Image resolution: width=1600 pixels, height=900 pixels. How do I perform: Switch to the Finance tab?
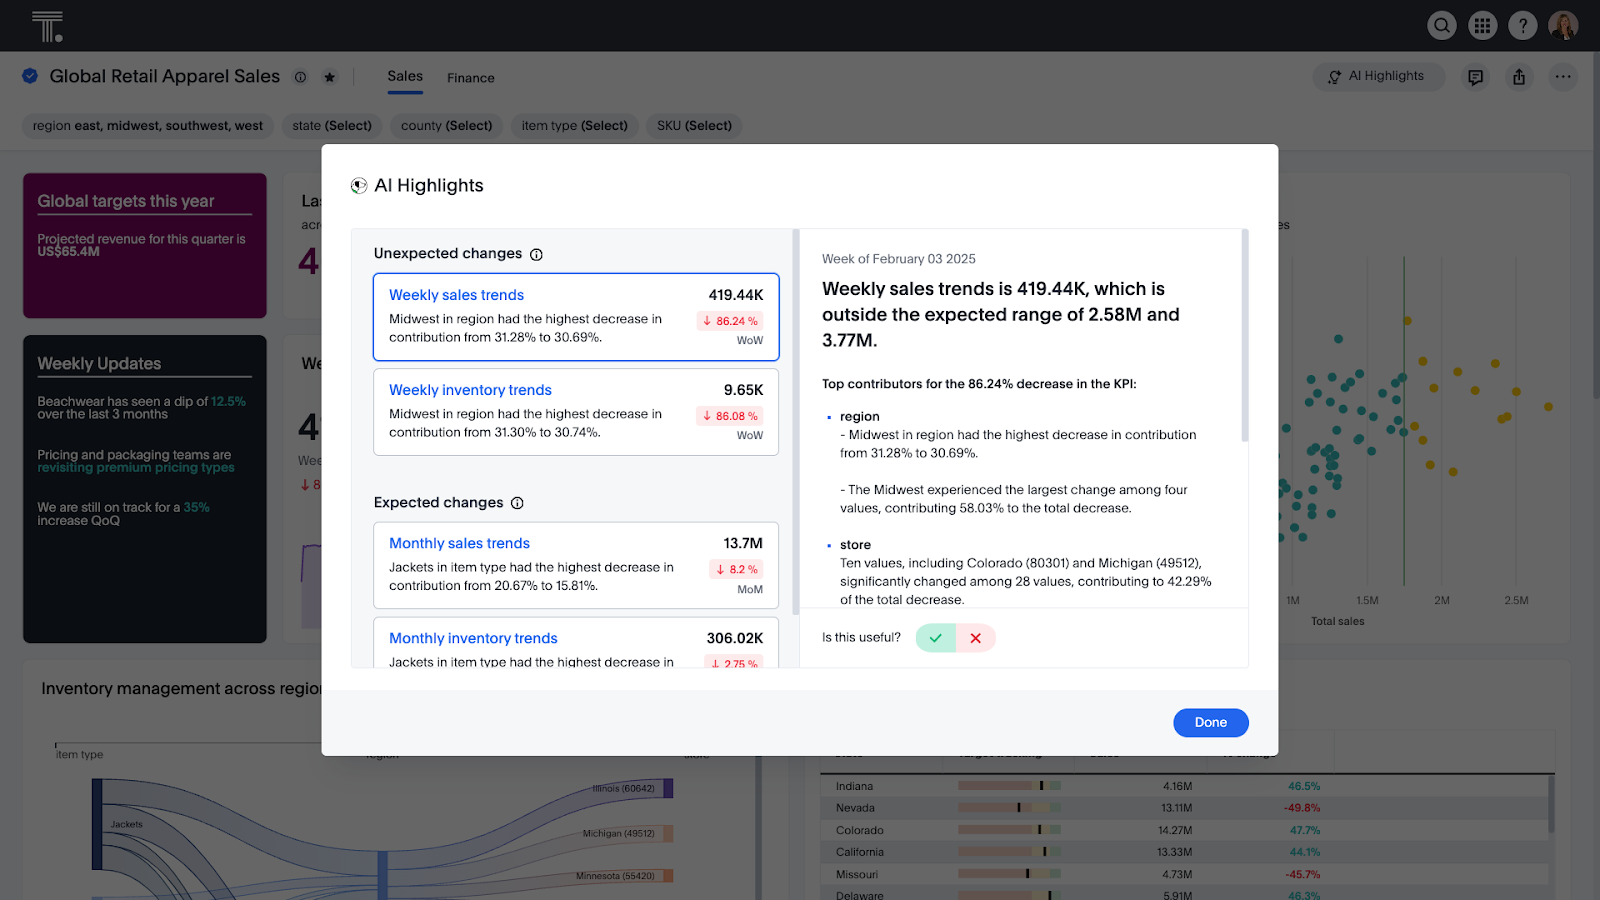click(470, 77)
